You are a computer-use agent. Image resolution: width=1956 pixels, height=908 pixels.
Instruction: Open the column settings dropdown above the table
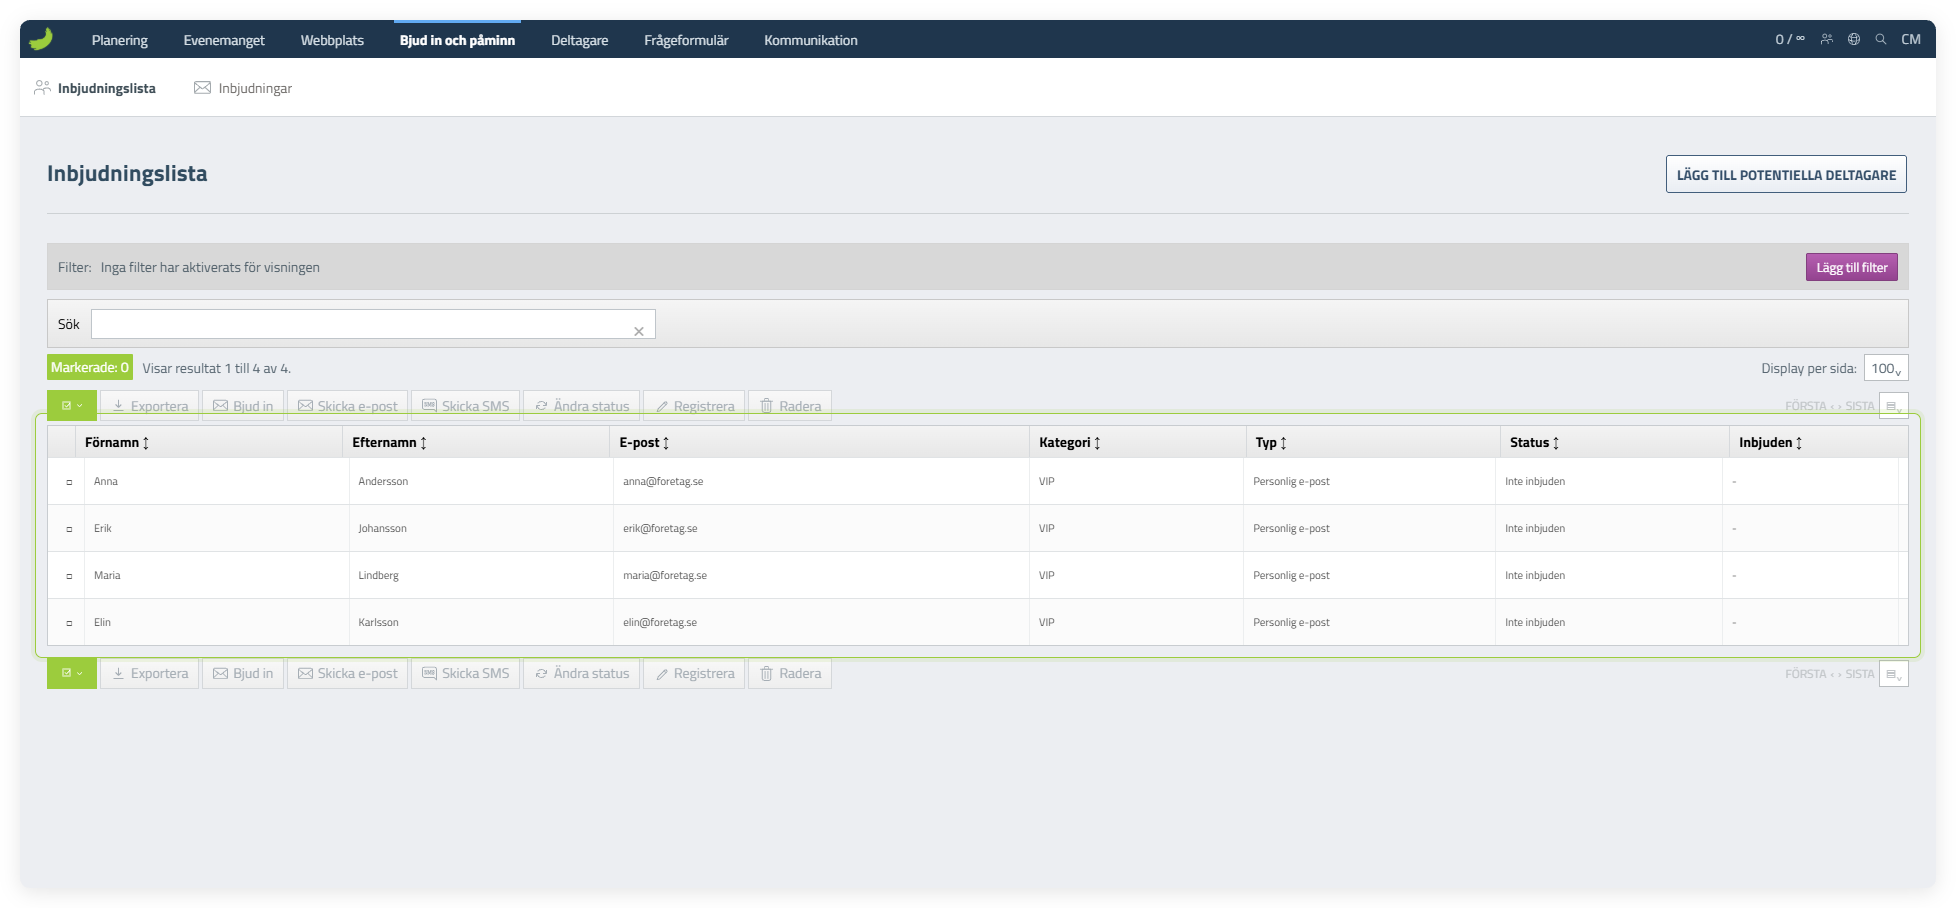click(1894, 406)
